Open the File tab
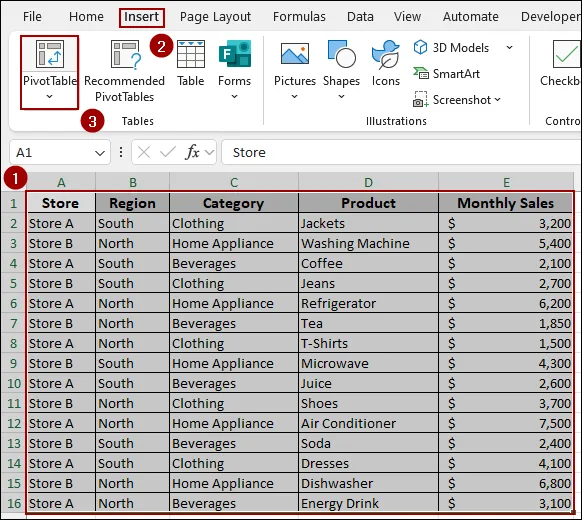The width and height of the screenshot is (582, 520). (32, 17)
